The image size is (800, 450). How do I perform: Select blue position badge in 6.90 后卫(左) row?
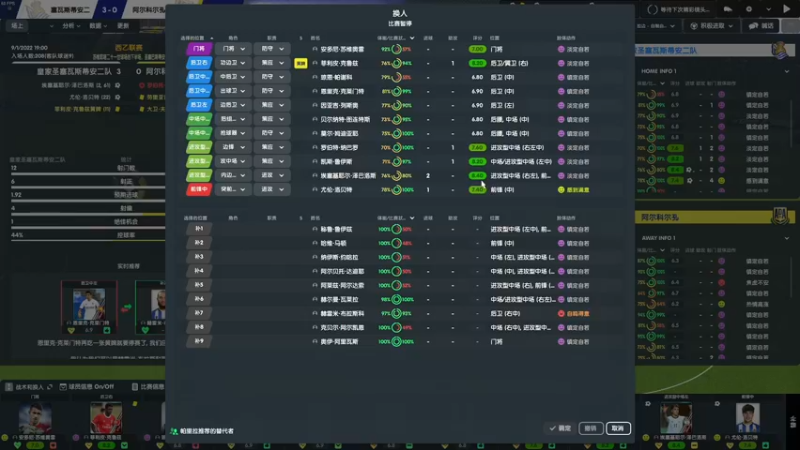(198, 105)
